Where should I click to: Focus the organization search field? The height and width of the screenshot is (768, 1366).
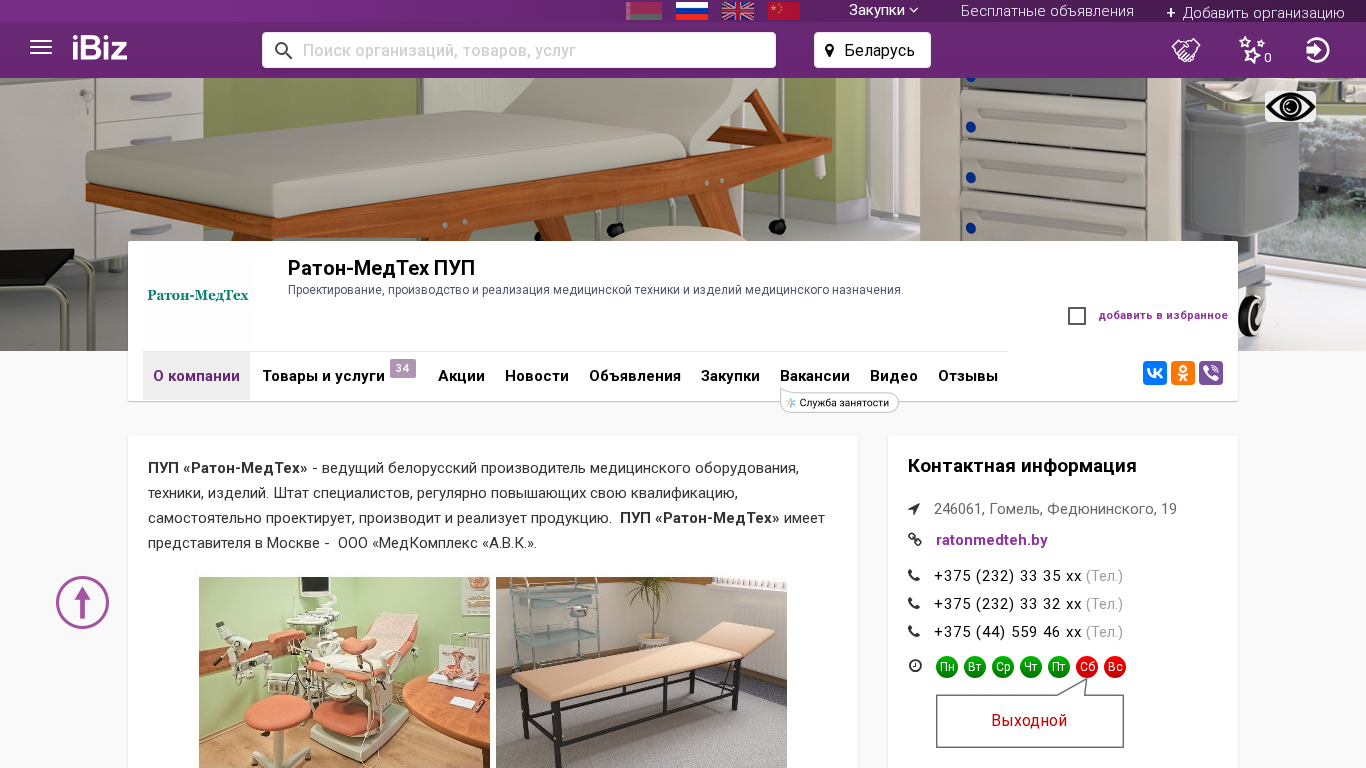[x=519, y=50]
